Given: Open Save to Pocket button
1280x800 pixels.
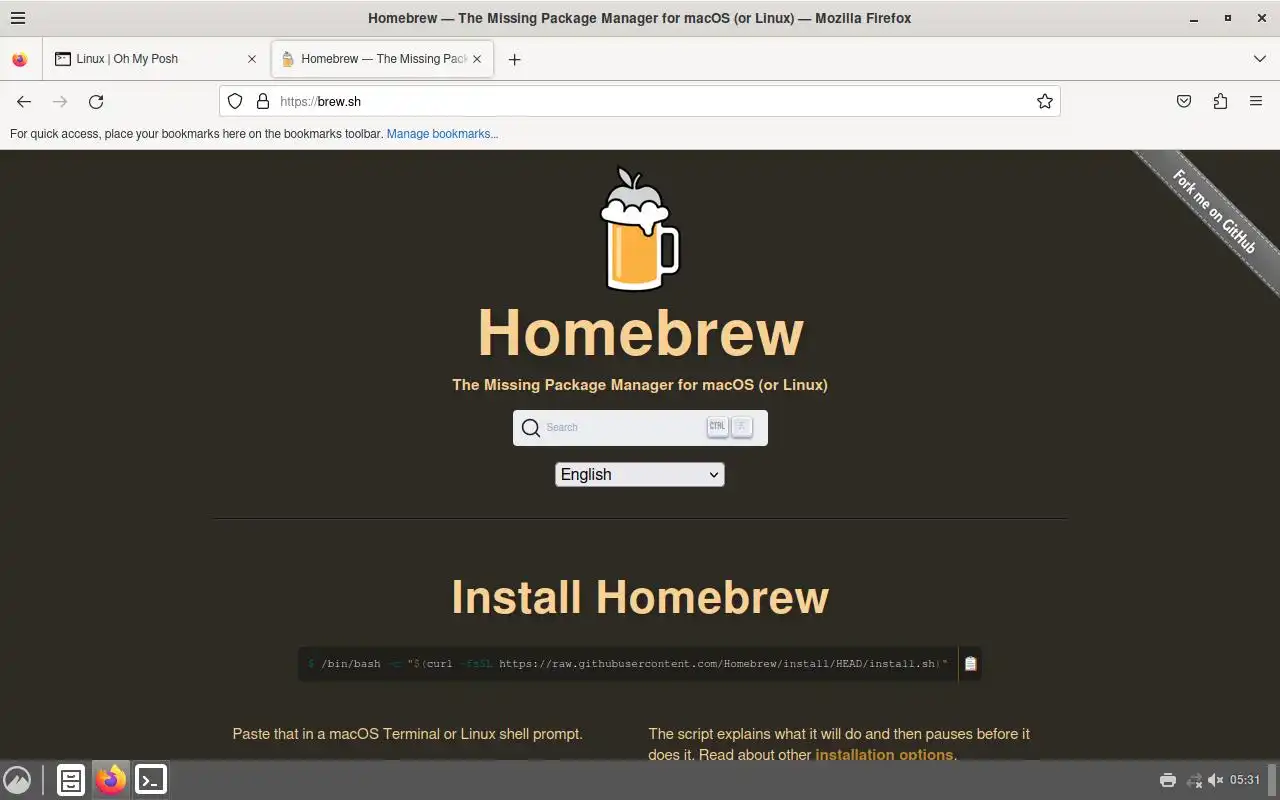Looking at the screenshot, I should click(1184, 101).
